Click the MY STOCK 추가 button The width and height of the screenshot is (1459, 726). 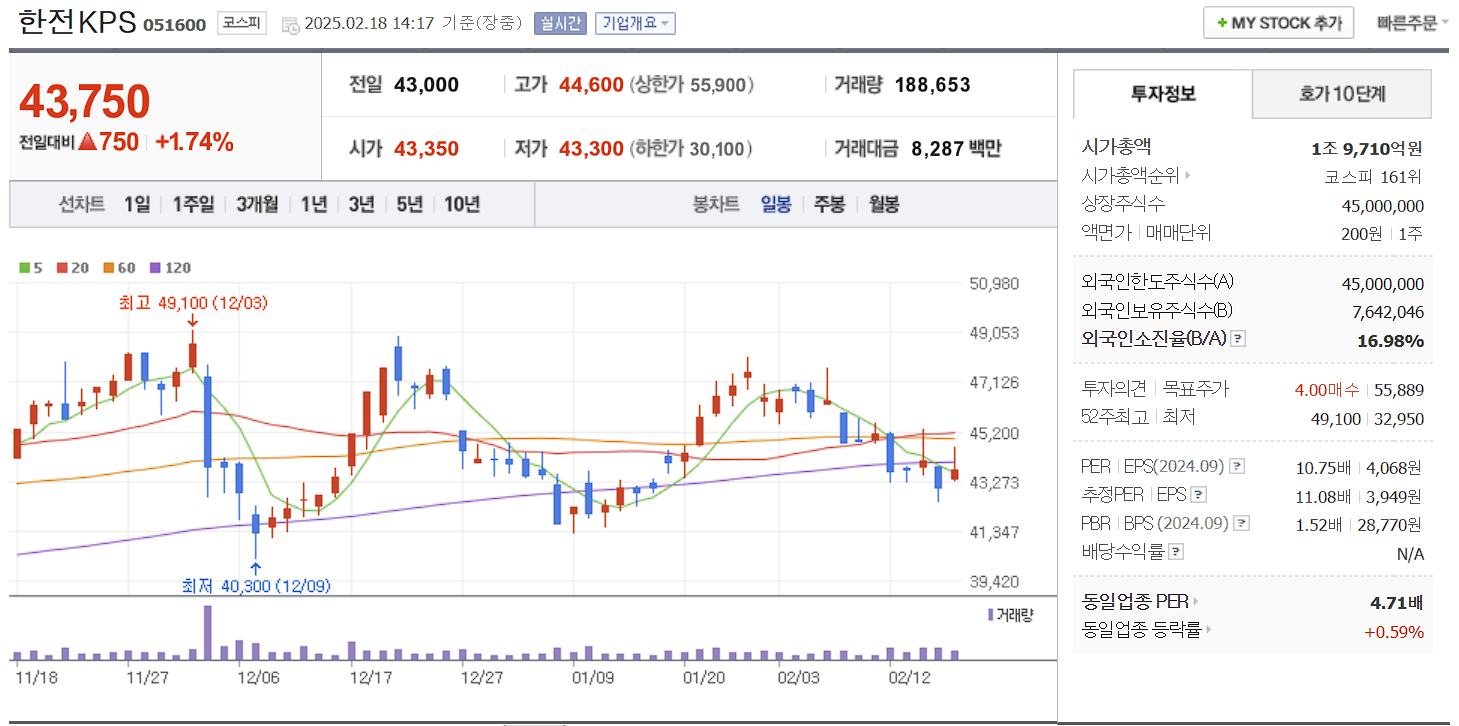tap(1278, 22)
